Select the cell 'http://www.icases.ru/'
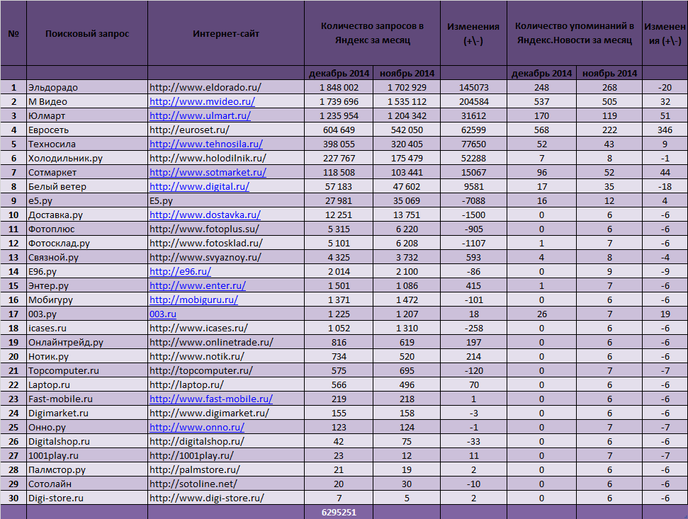Image resolution: width=688 pixels, height=519 pixels. click(x=226, y=328)
